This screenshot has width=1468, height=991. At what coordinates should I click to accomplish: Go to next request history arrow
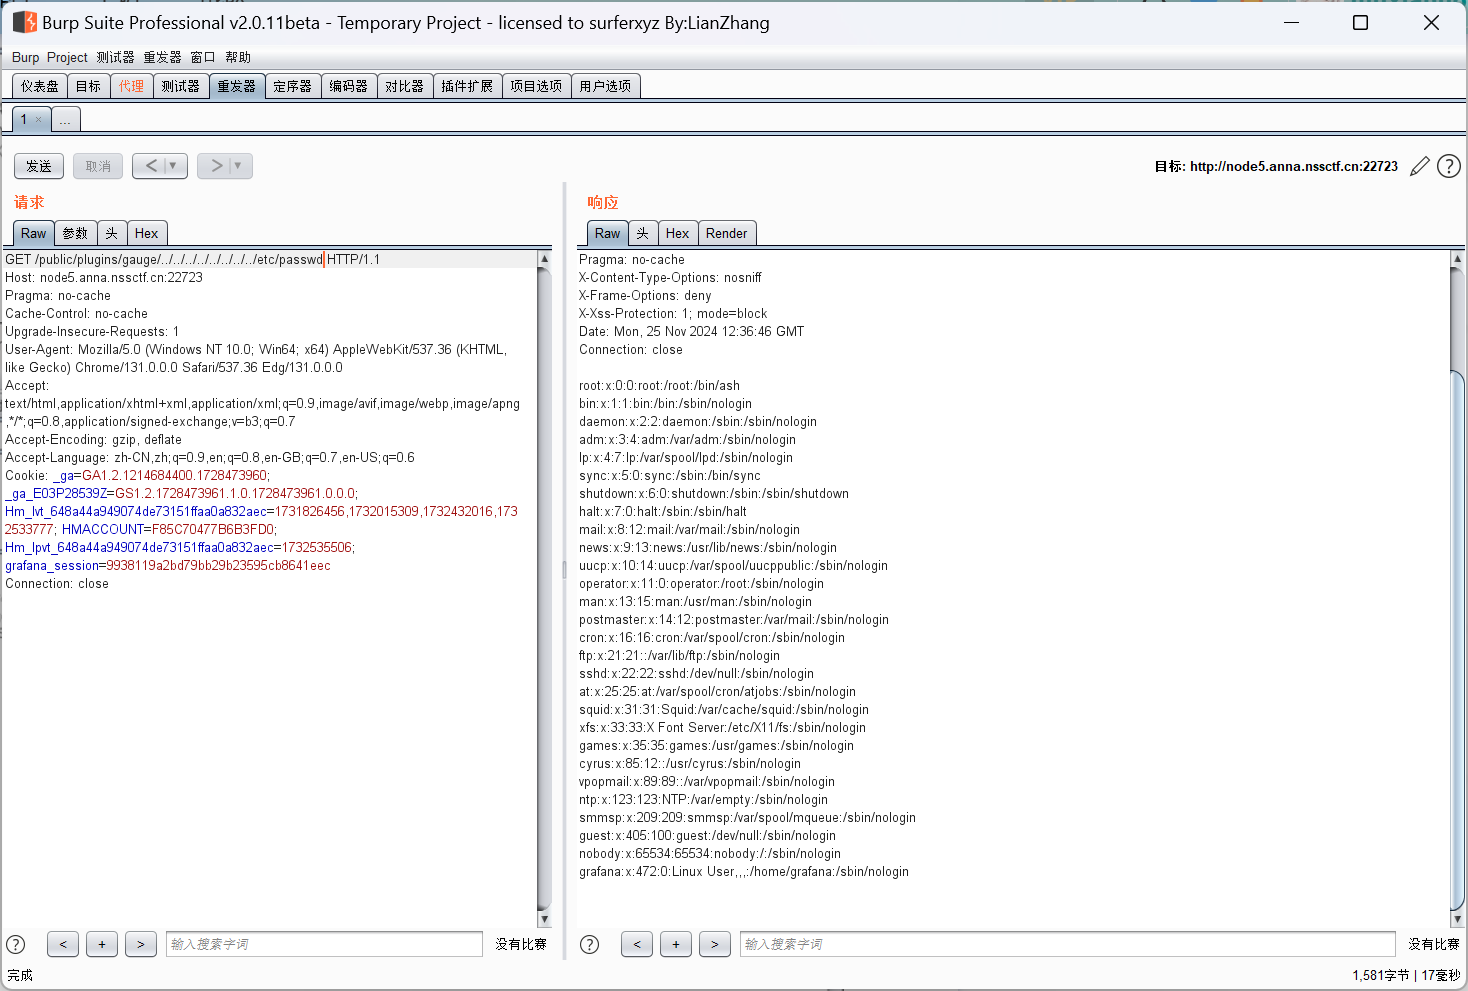tap(225, 166)
